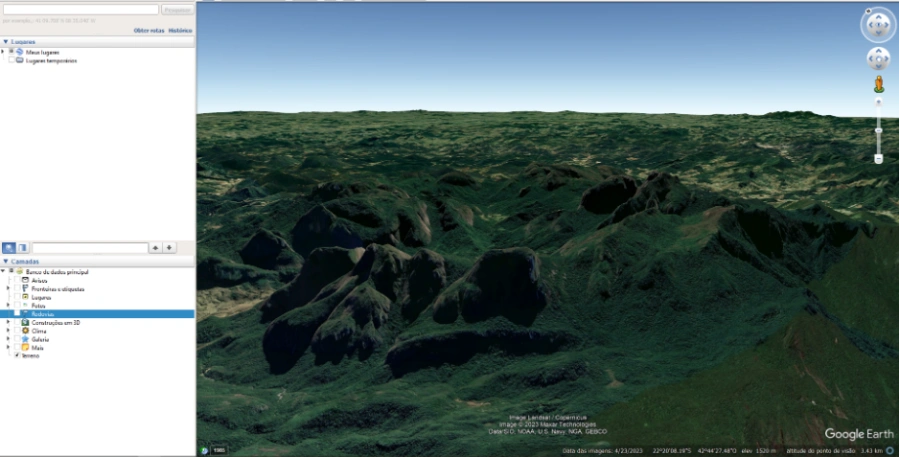This screenshot has width=900, height=457.
Task: Click the Banco de dados principal icon
Action: coord(20,272)
